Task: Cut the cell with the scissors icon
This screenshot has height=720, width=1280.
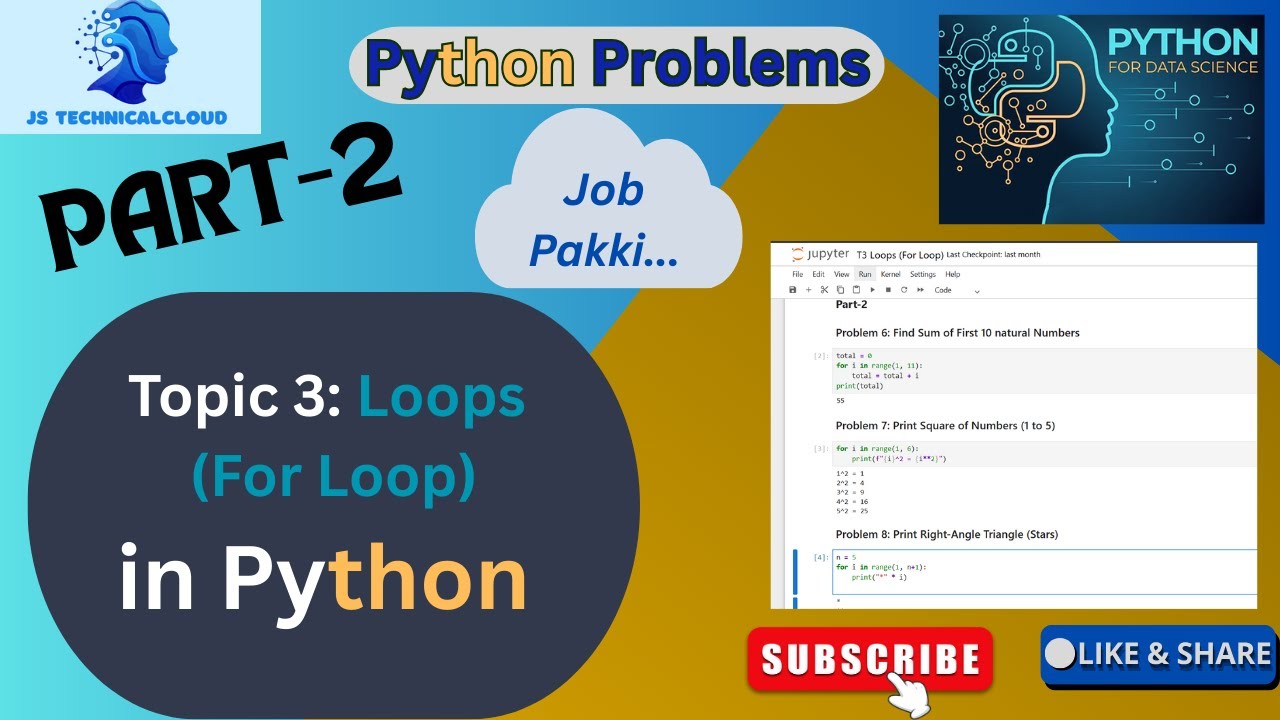Action: point(824,290)
